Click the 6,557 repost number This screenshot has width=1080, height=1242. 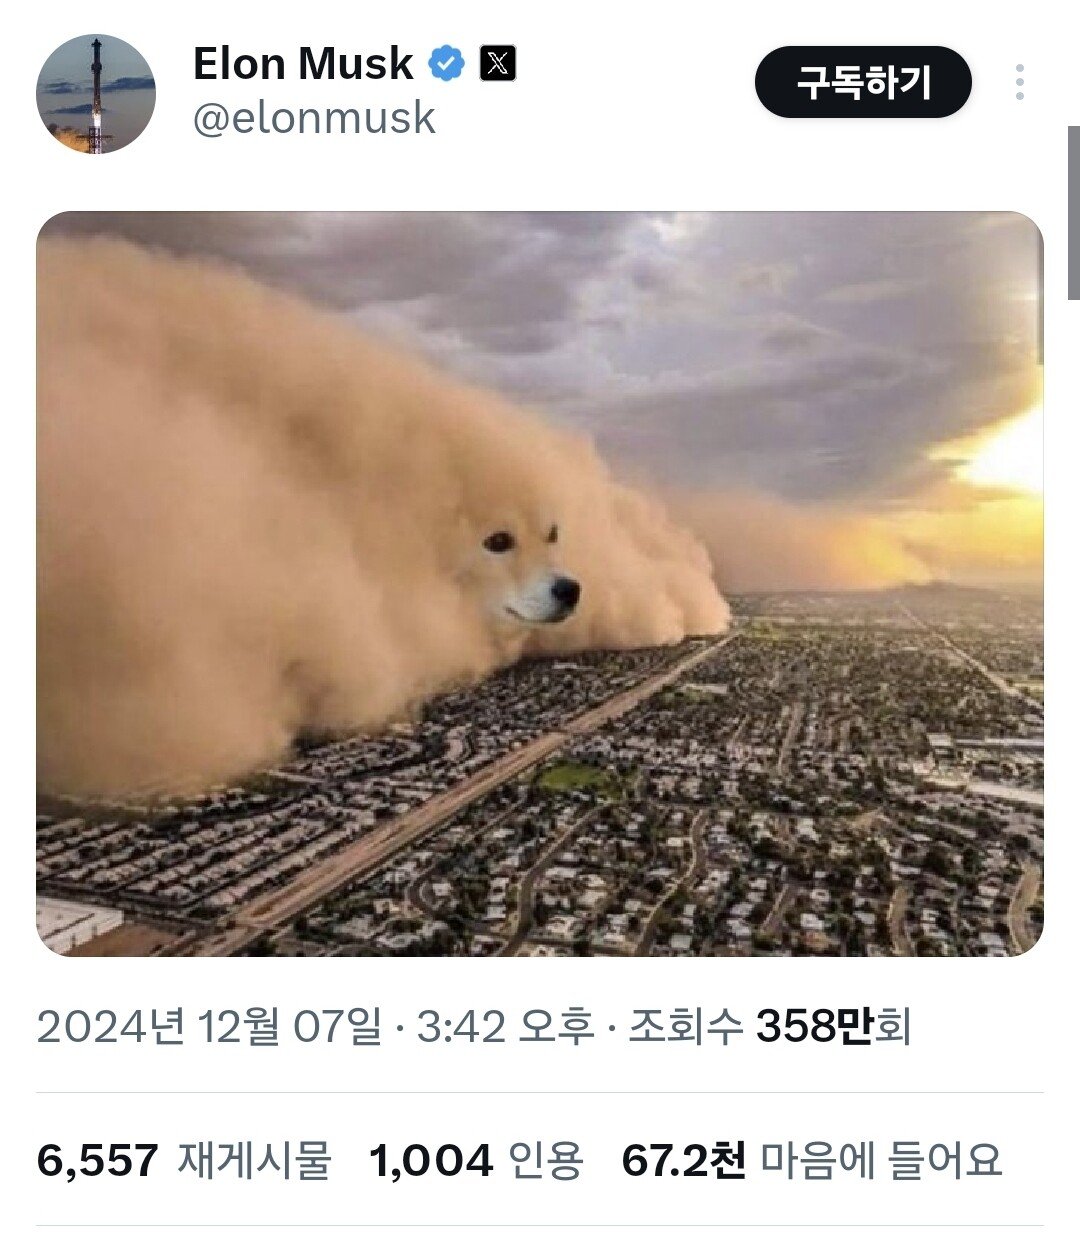98,1161
